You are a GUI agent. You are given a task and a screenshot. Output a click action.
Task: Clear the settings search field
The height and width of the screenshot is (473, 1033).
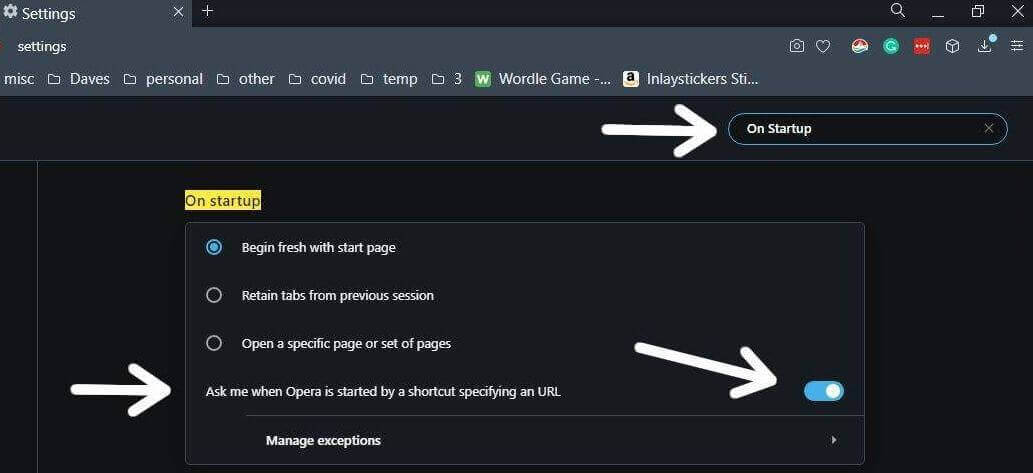pos(988,128)
